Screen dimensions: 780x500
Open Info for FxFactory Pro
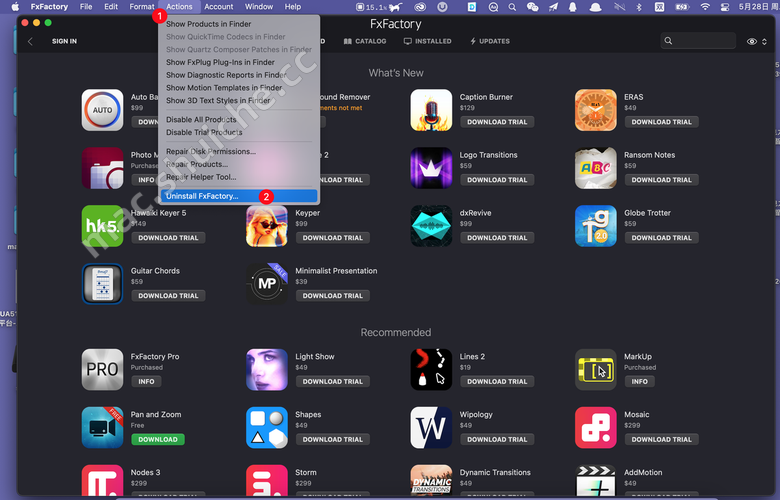(x=146, y=382)
